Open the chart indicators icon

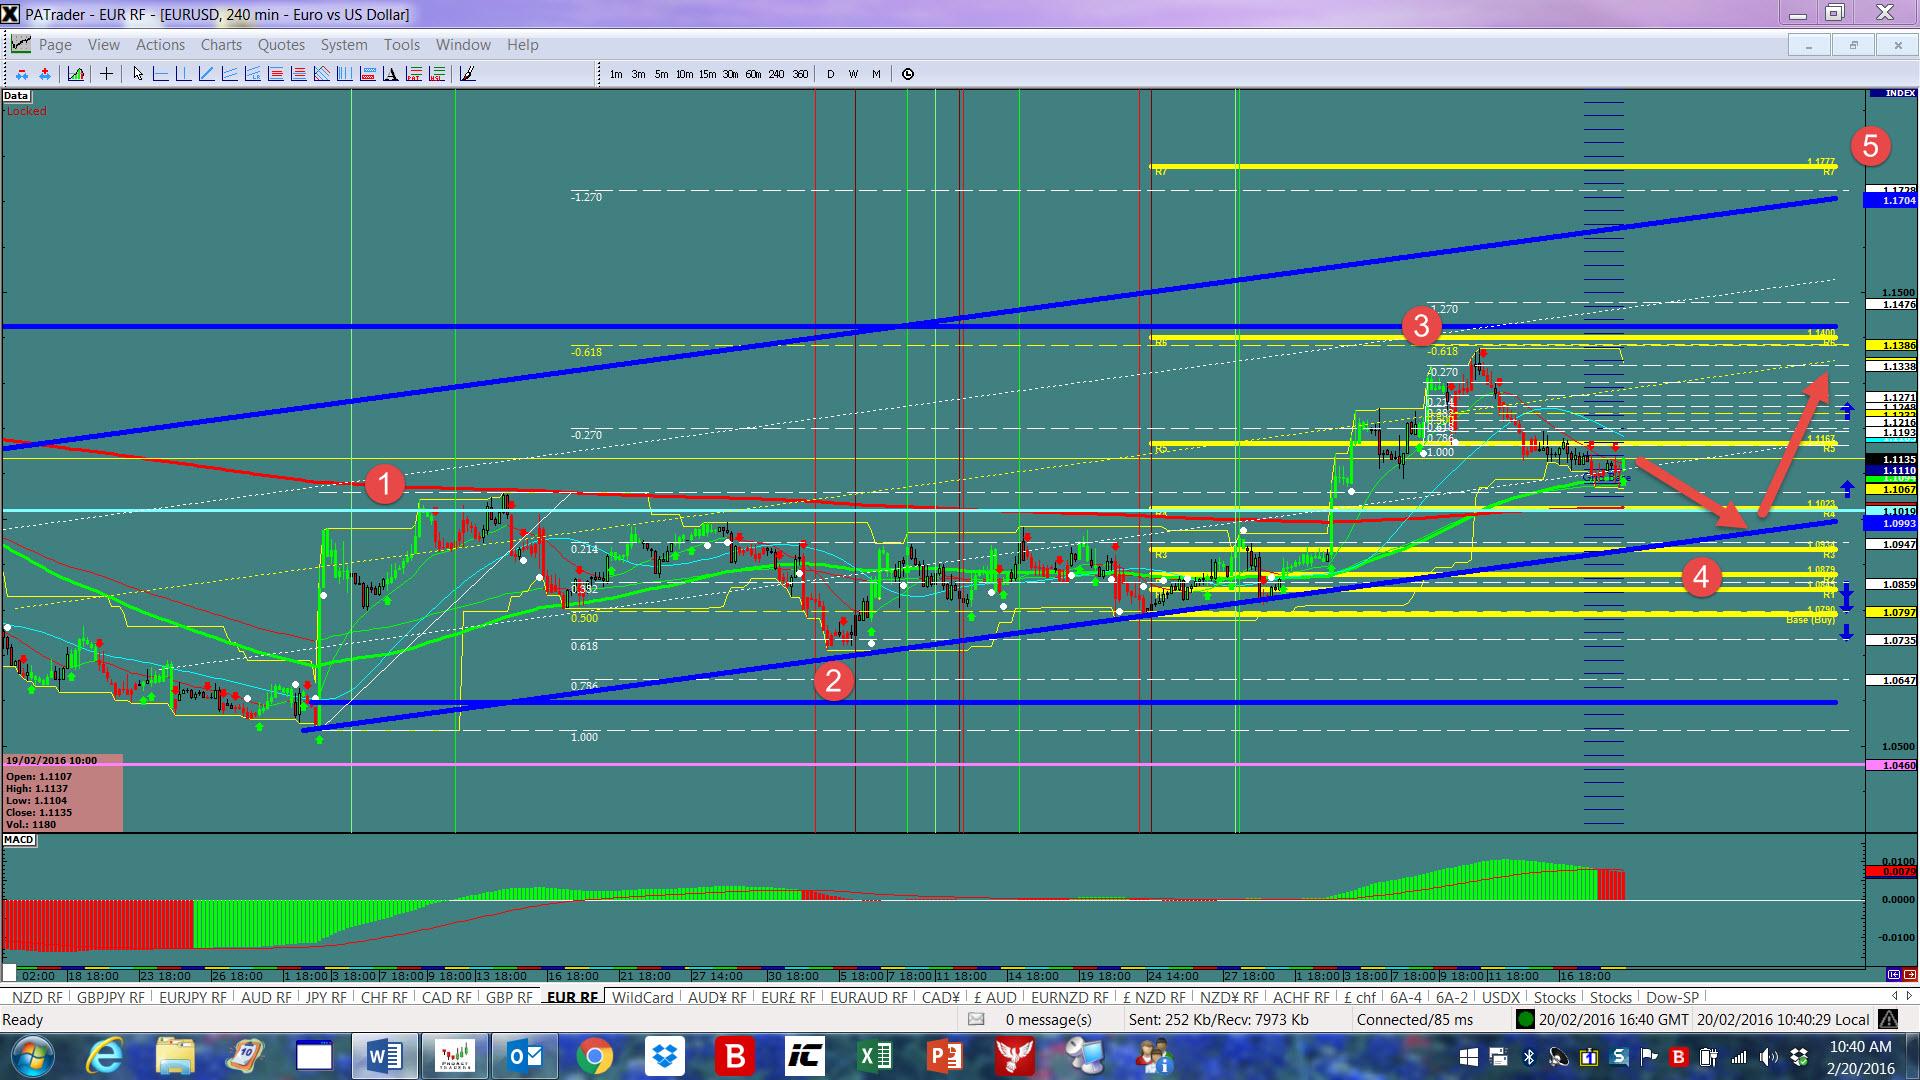click(76, 74)
